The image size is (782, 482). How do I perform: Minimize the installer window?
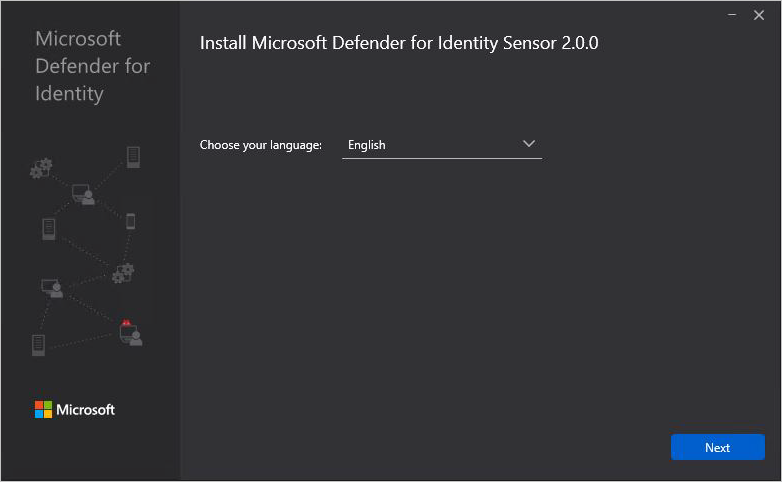[732, 15]
